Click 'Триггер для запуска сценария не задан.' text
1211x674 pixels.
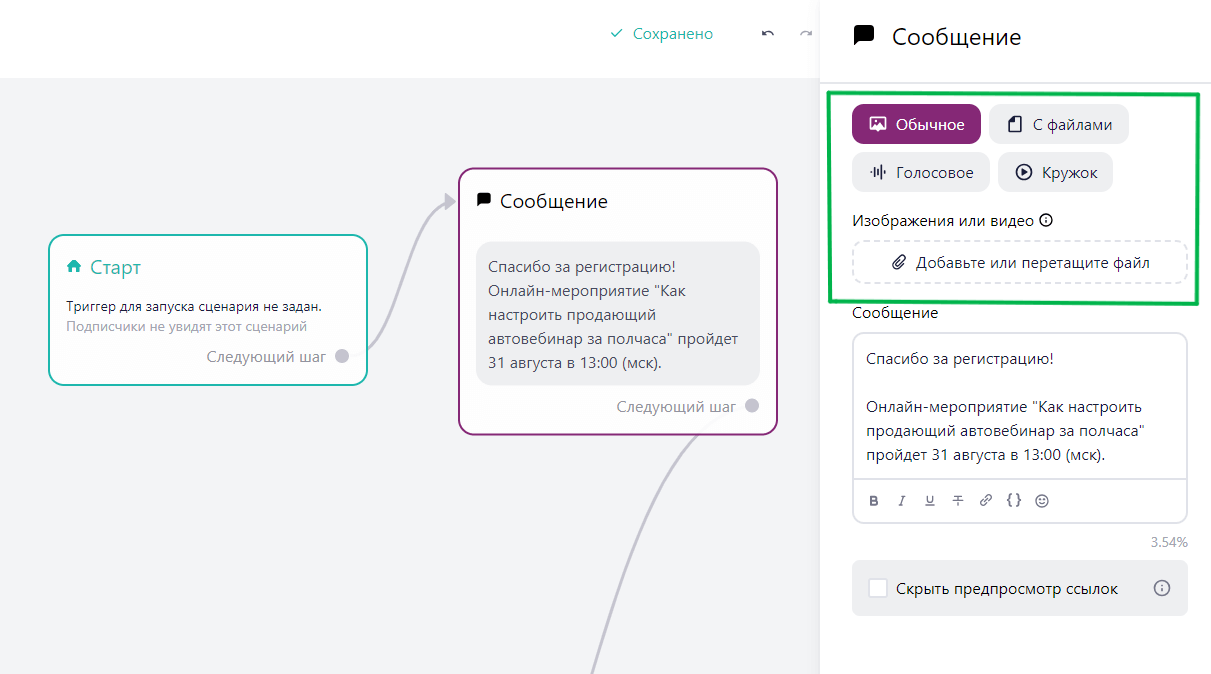[x=194, y=307]
